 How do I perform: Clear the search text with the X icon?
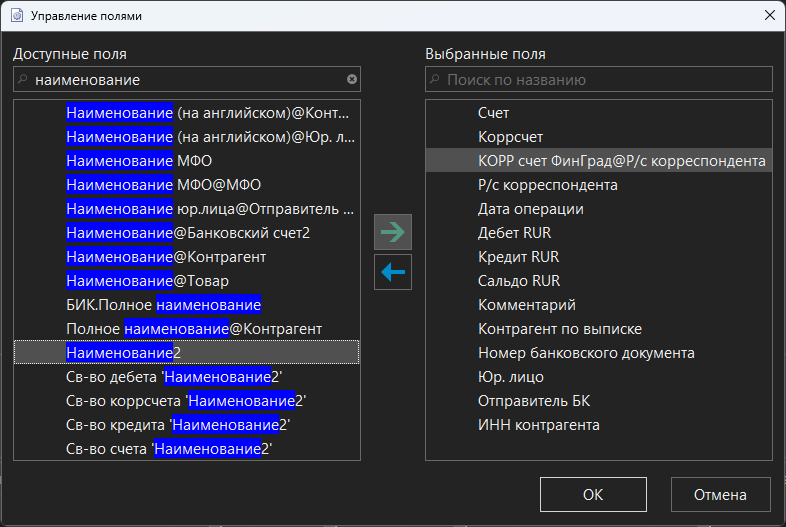coord(352,79)
